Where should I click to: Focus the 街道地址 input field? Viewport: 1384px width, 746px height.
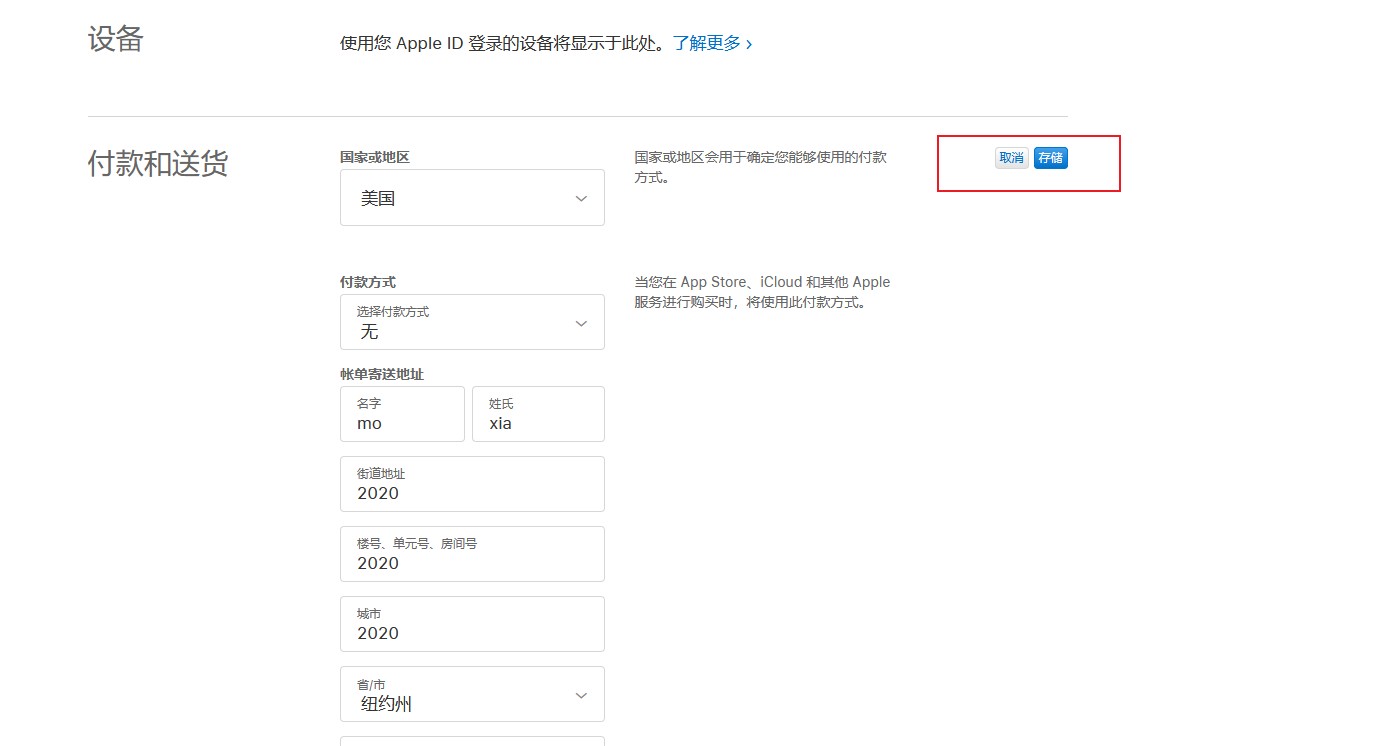[x=472, y=484]
